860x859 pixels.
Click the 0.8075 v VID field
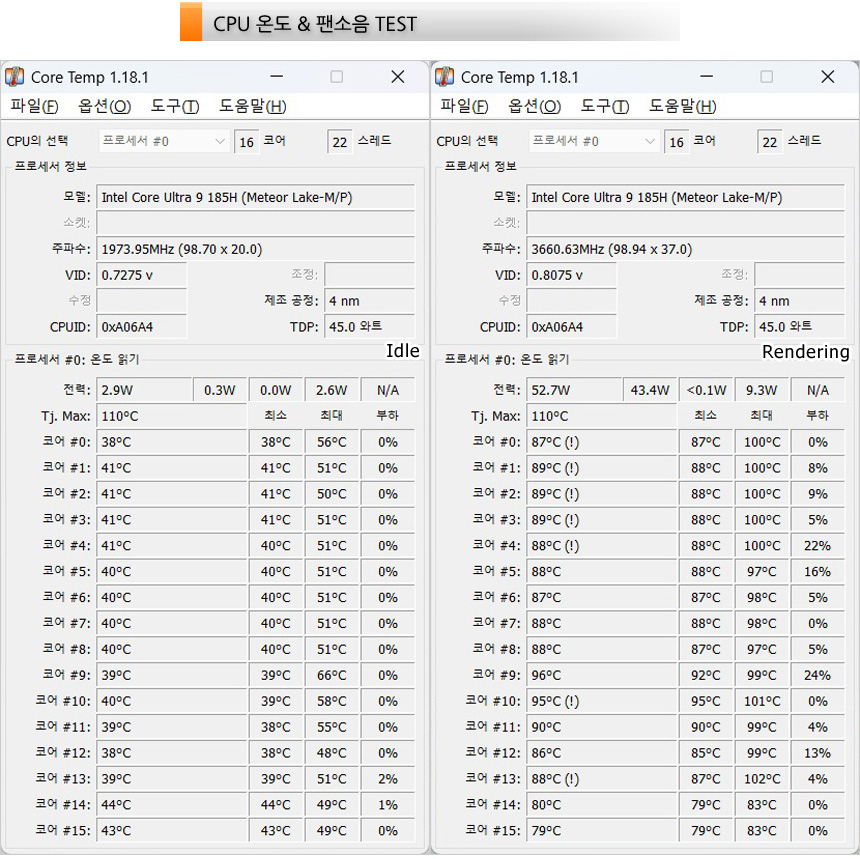(571, 275)
